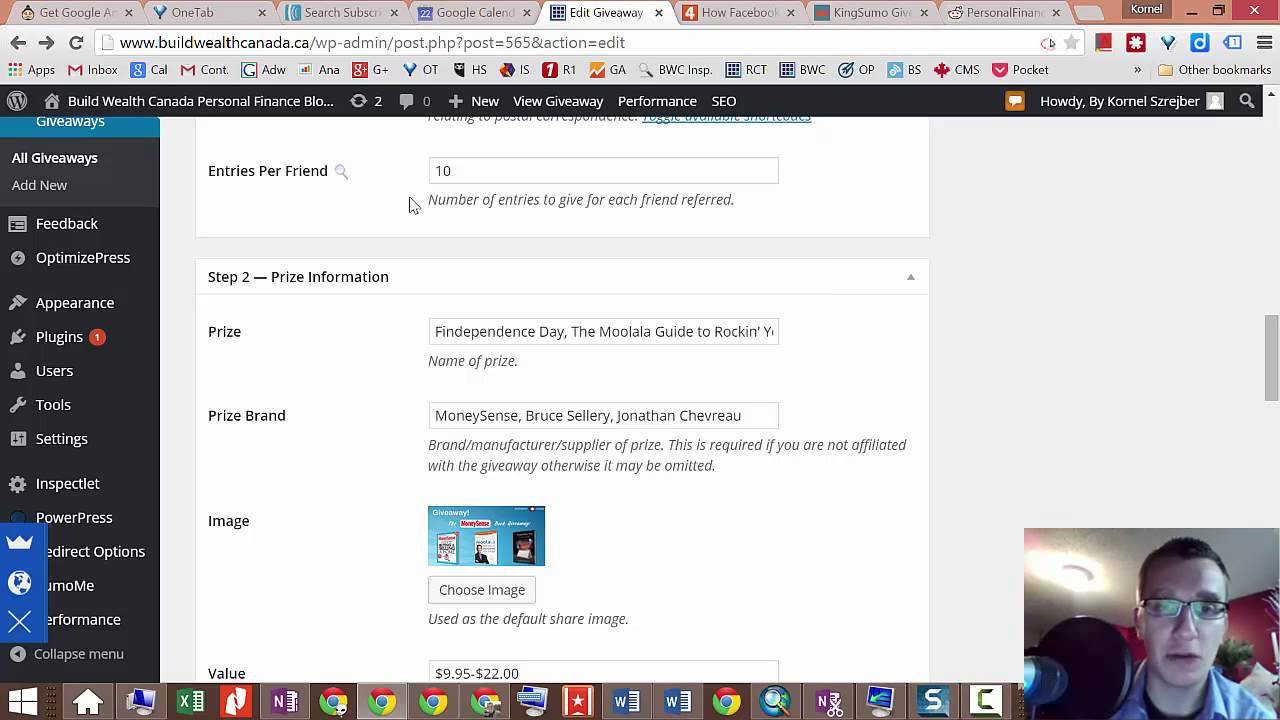Close the Edit Giveaway tab
This screenshot has width=1280, height=720.
659,13
